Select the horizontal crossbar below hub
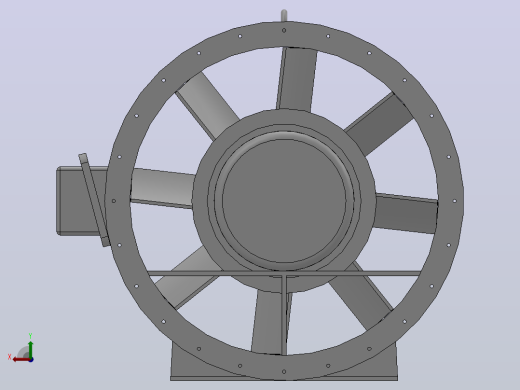This screenshot has height=390, width=520. click(x=284, y=274)
